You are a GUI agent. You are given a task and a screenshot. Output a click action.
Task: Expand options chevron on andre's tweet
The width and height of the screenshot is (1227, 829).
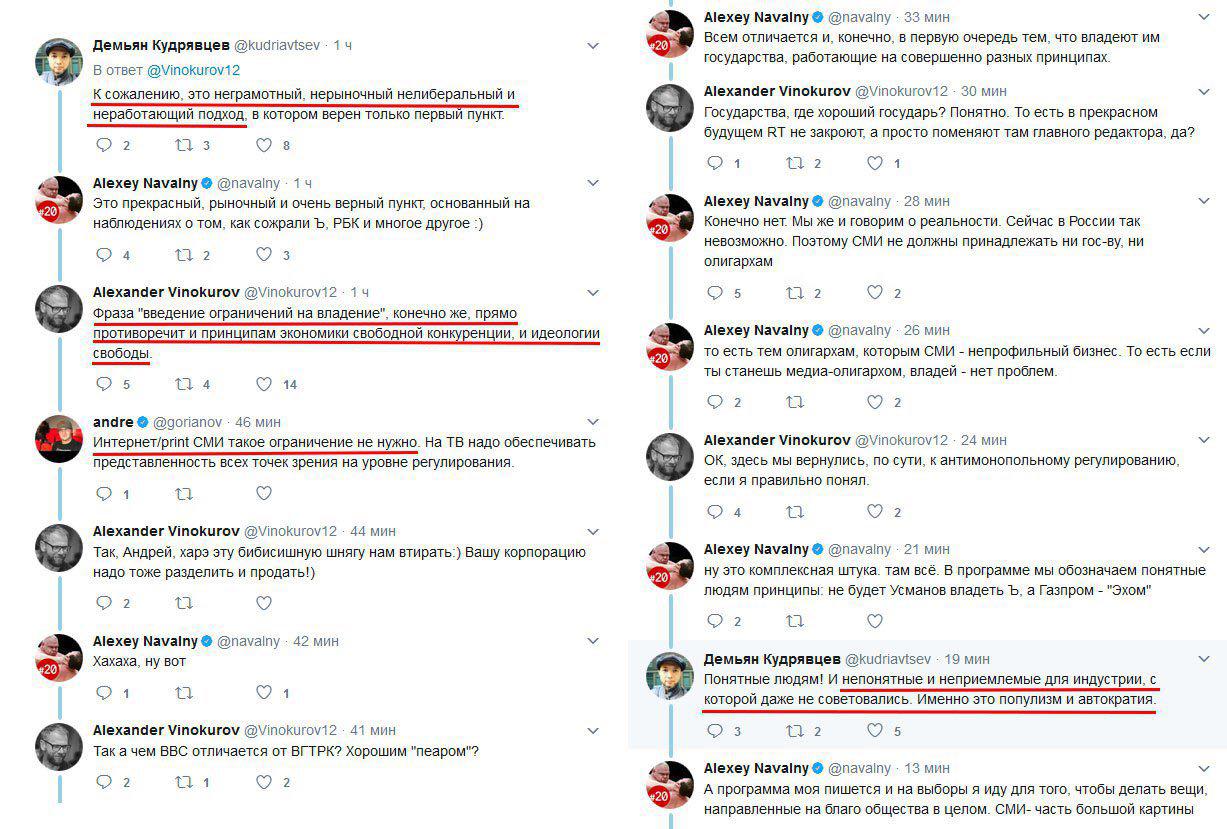click(593, 422)
